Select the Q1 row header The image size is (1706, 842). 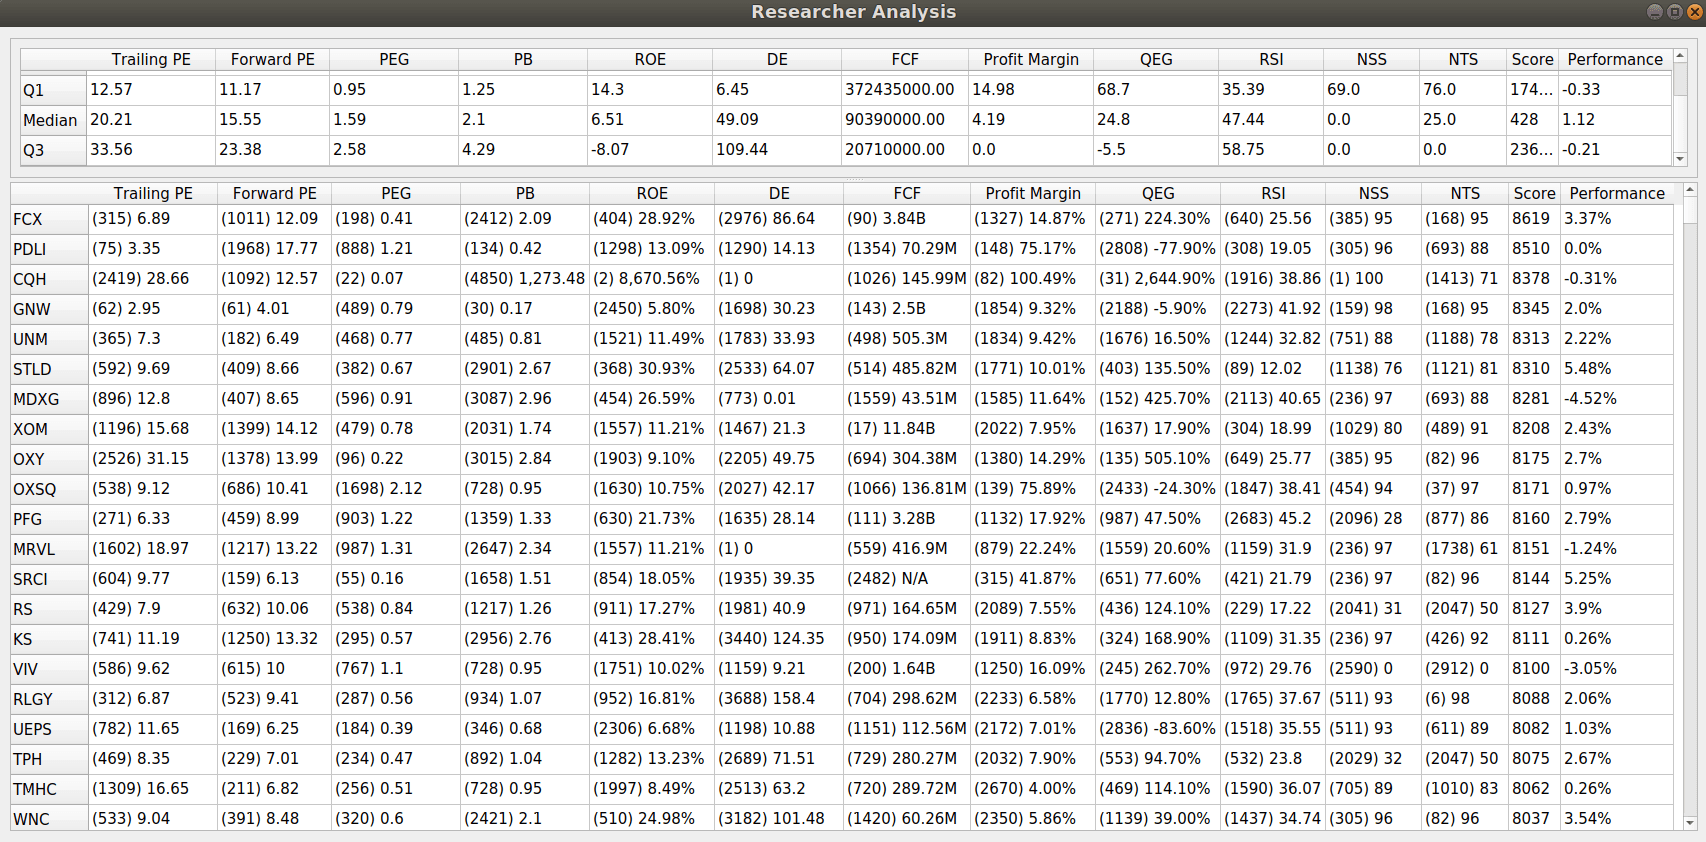(x=53, y=89)
